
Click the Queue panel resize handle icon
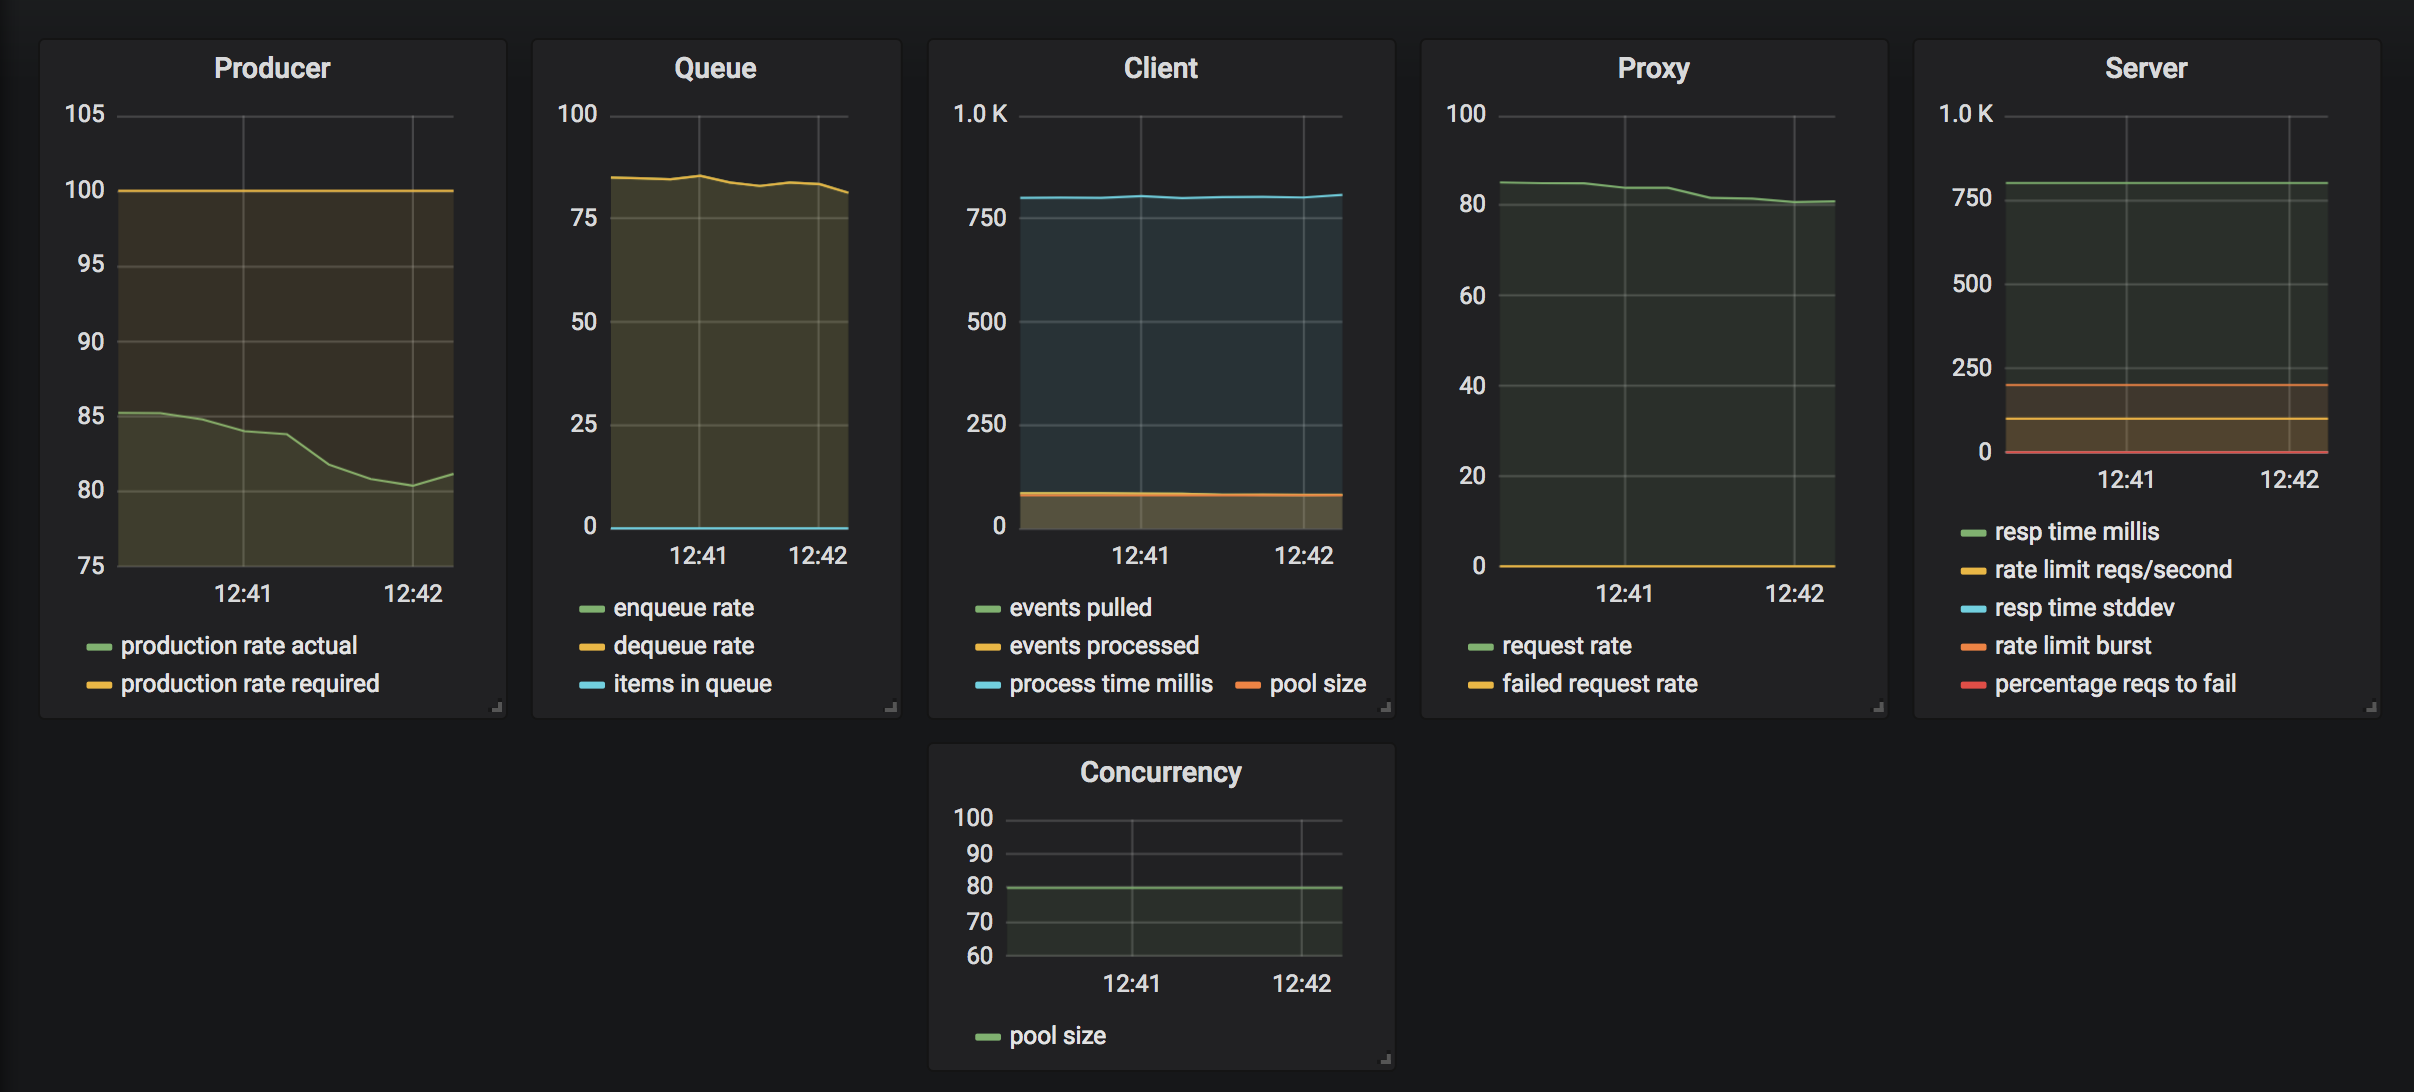(891, 707)
